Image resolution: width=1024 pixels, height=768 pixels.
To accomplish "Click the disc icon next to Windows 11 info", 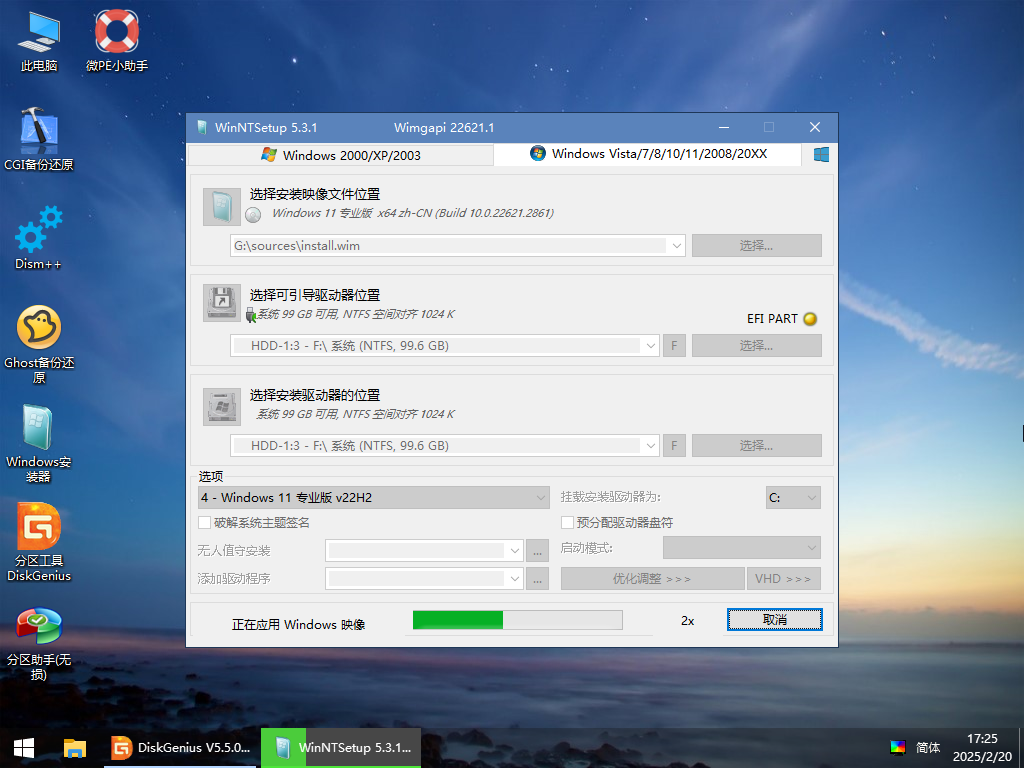I will (253, 214).
